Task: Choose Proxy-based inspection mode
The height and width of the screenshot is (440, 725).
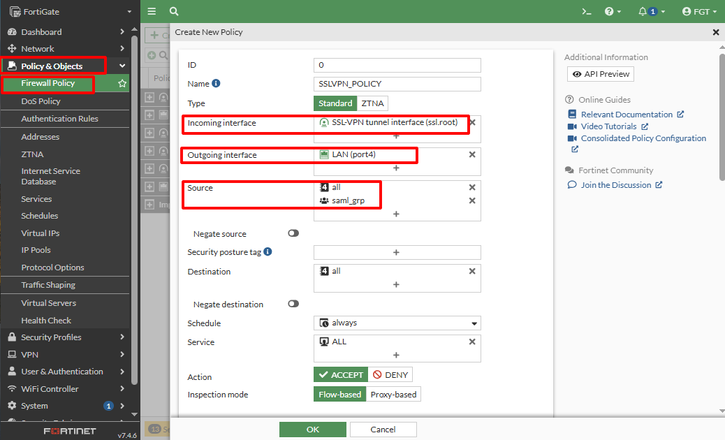Action: pyautogui.click(x=393, y=394)
